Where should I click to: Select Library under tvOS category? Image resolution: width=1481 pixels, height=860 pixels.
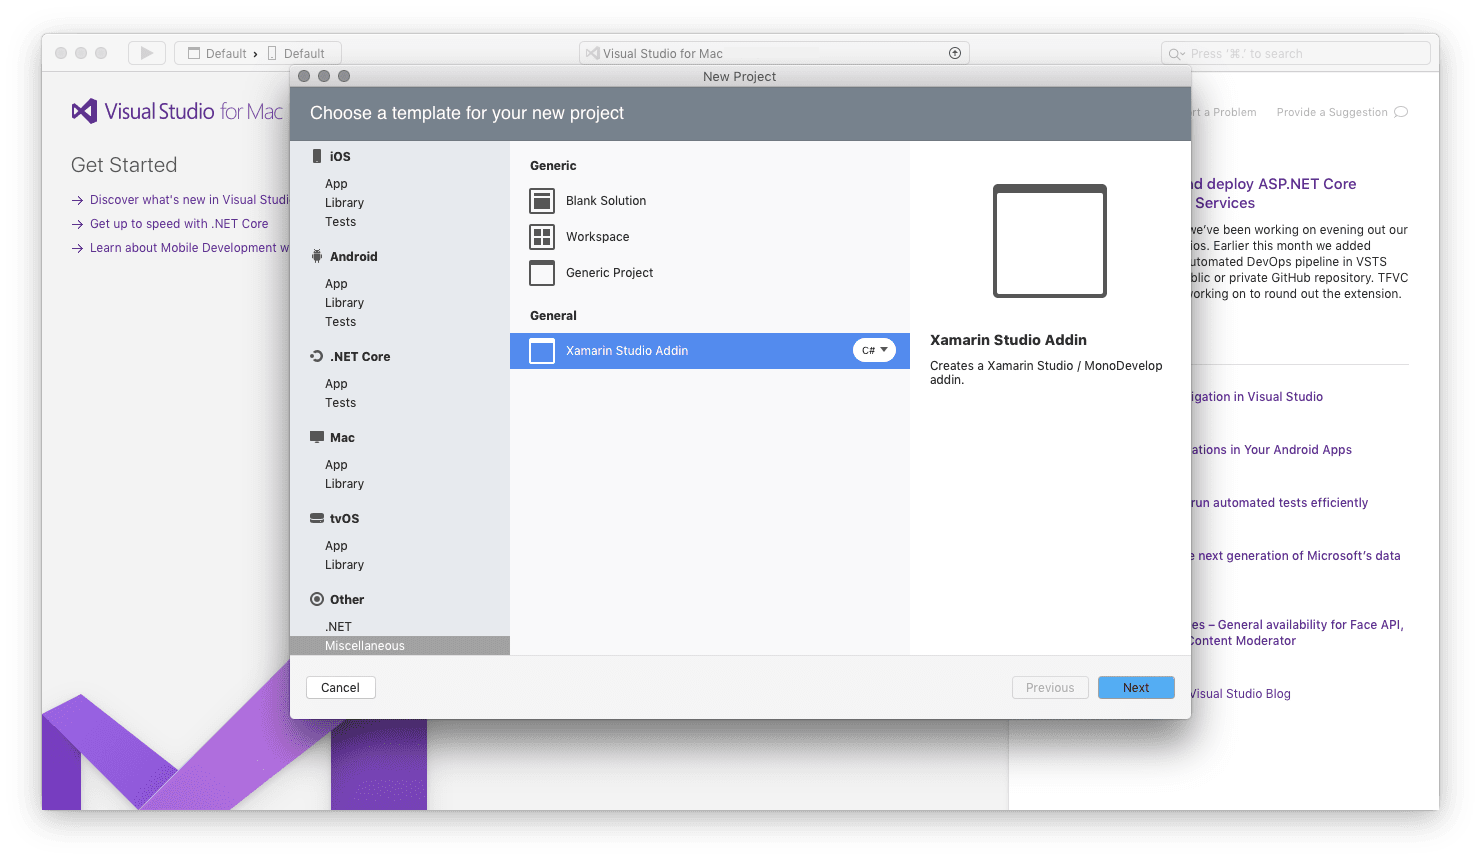click(x=344, y=565)
